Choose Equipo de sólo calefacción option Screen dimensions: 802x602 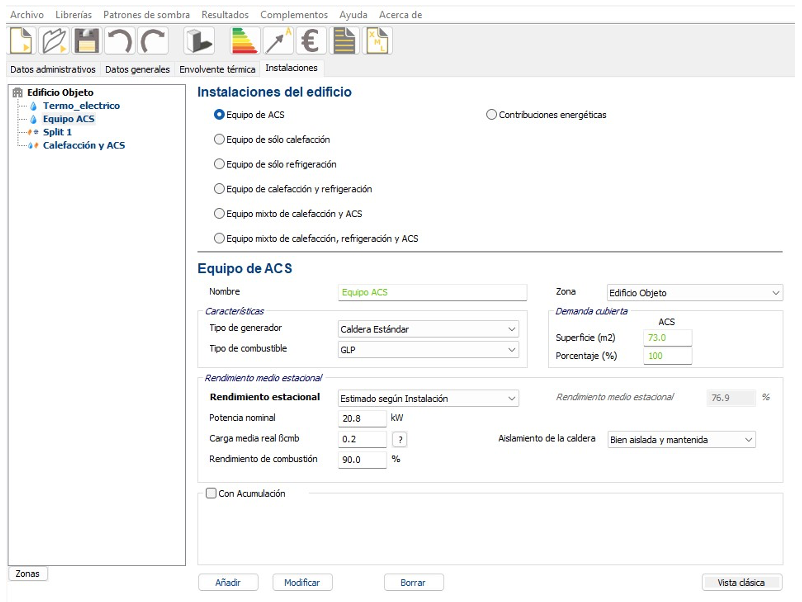(220, 139)
